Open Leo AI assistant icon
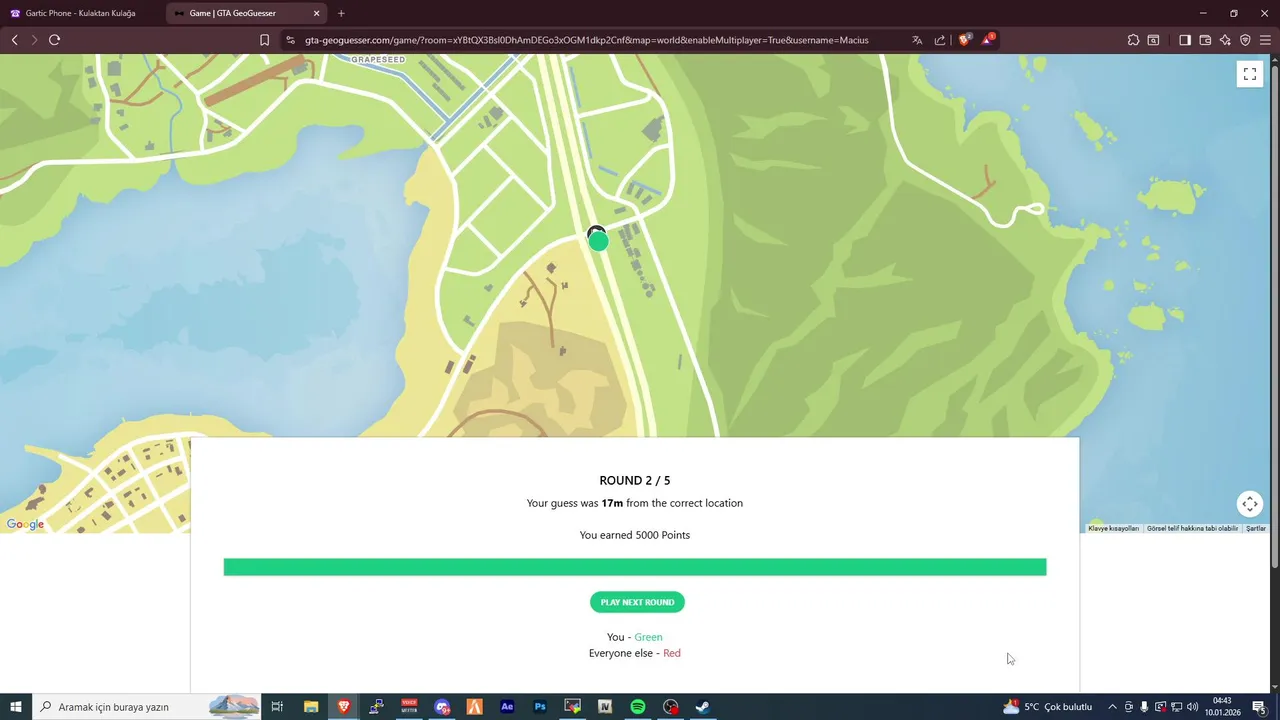 (x=1225, y=40)
